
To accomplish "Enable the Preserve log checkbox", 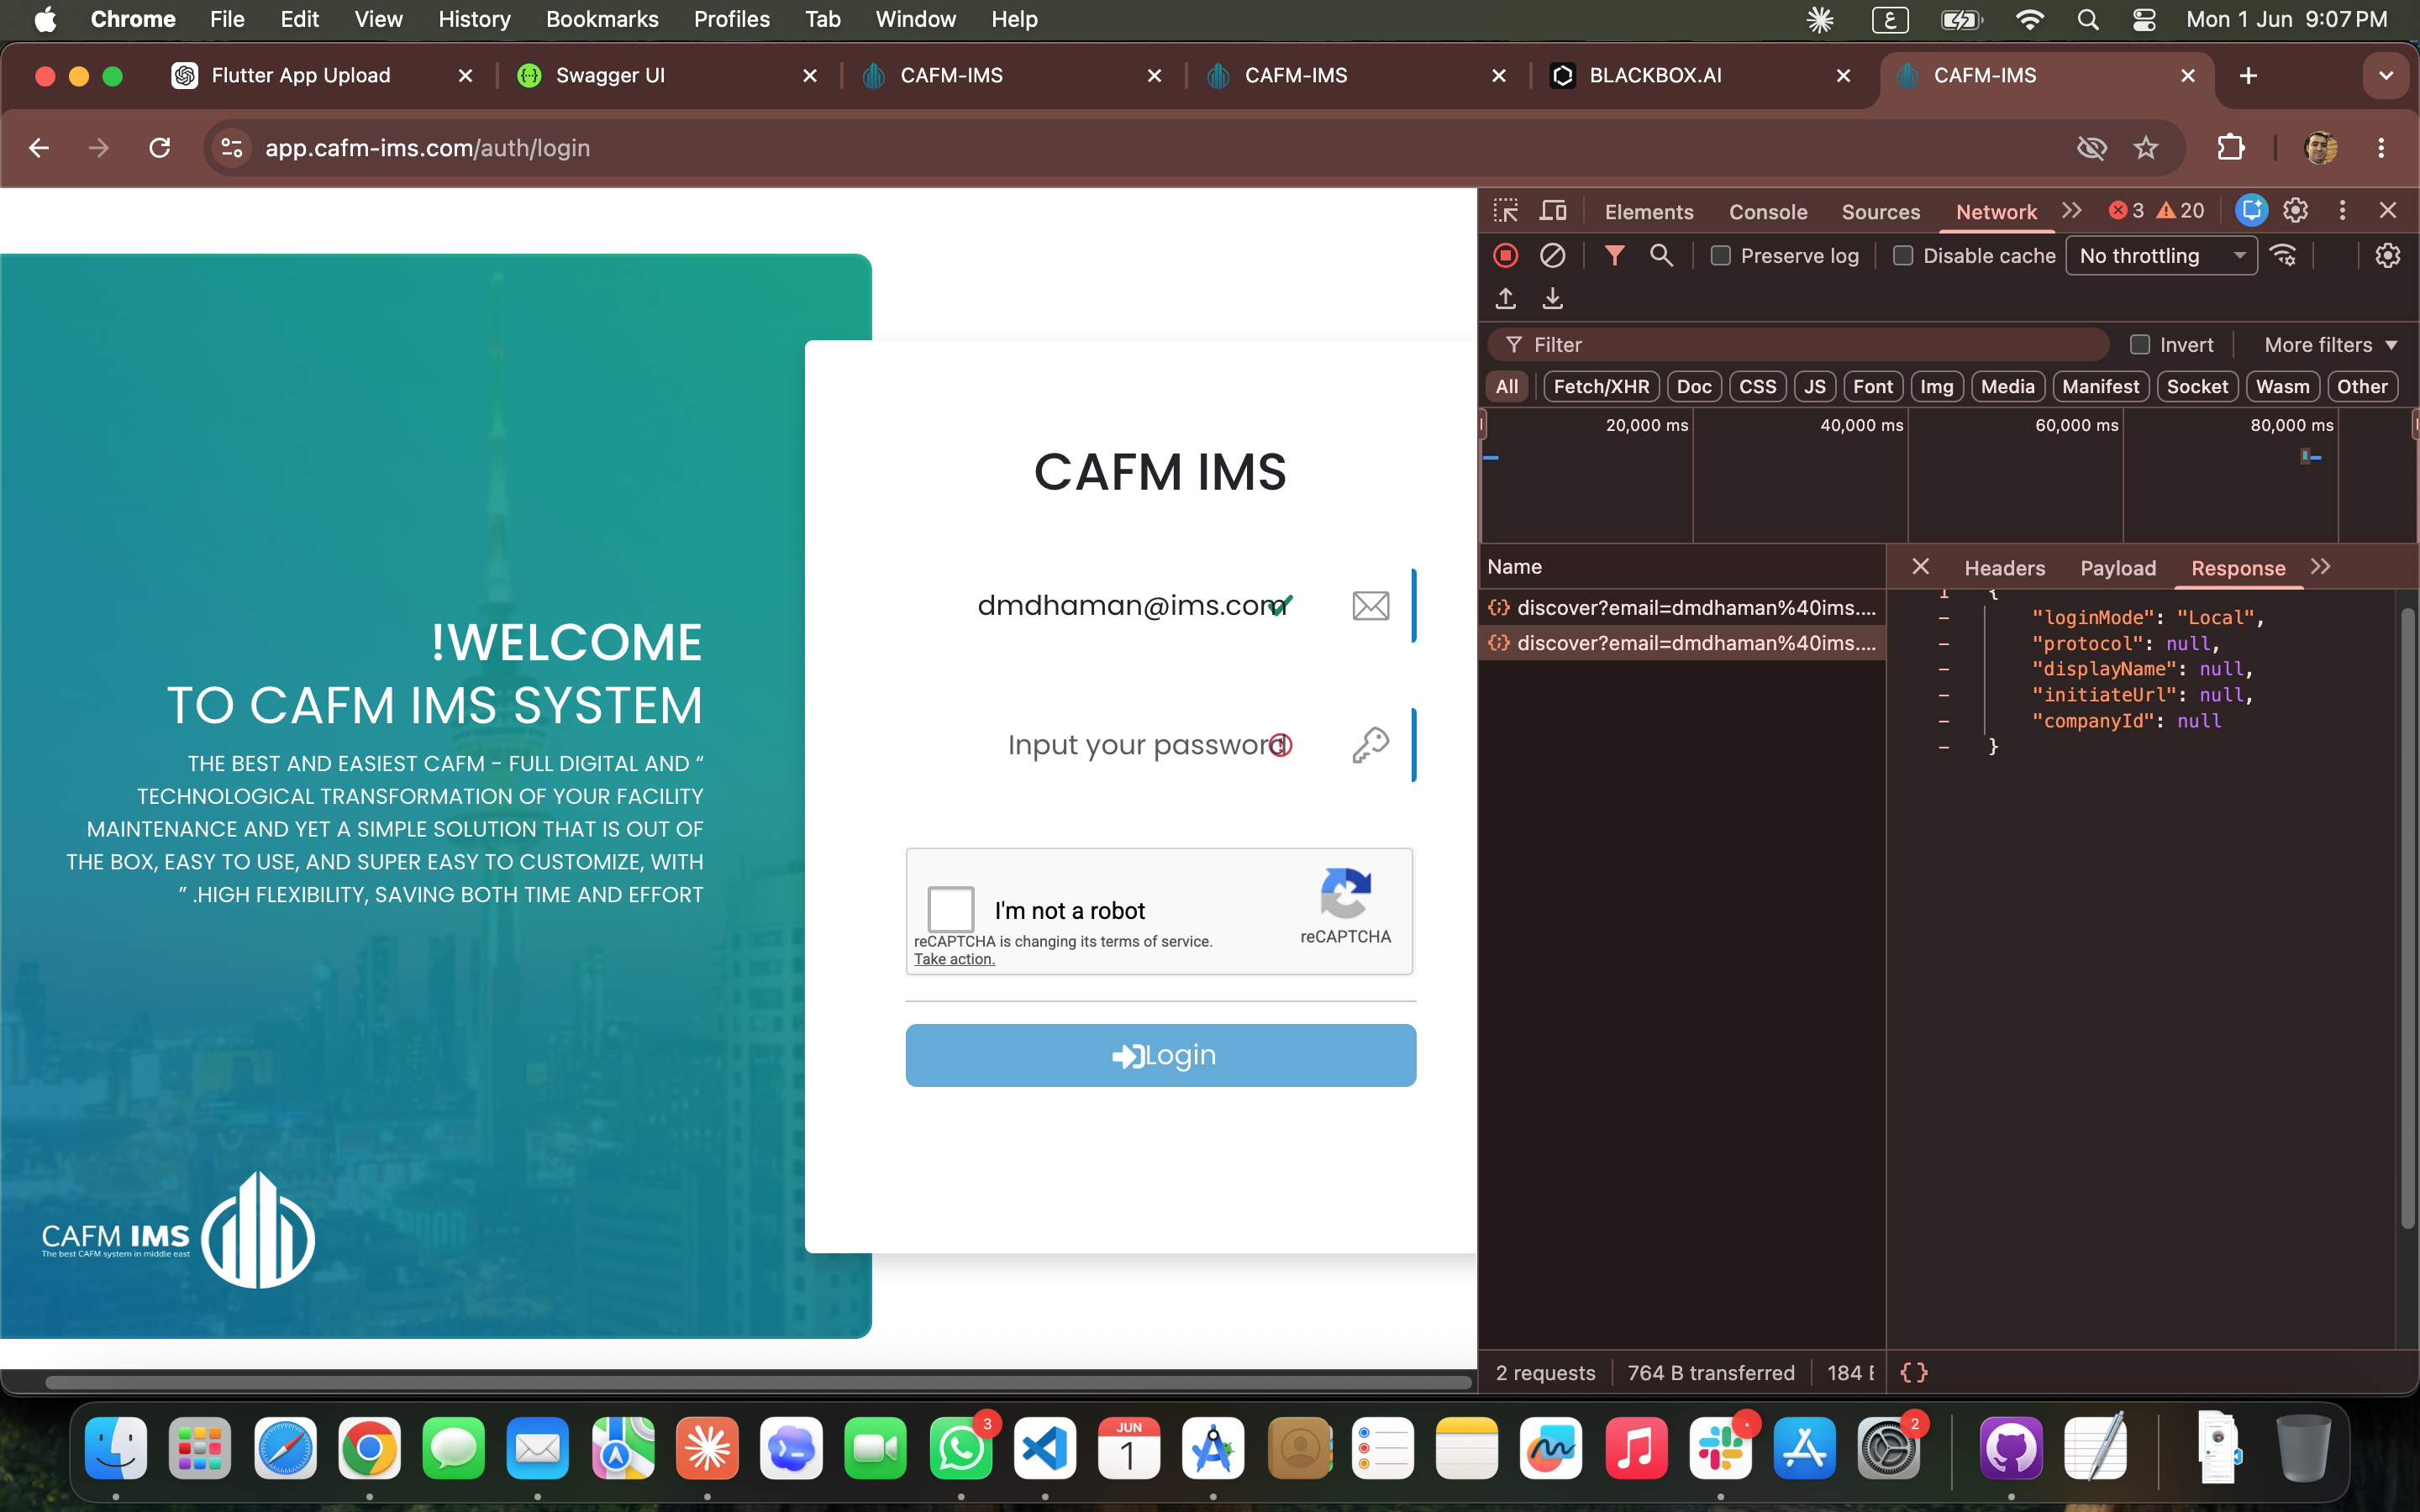I will [1720, 256].
